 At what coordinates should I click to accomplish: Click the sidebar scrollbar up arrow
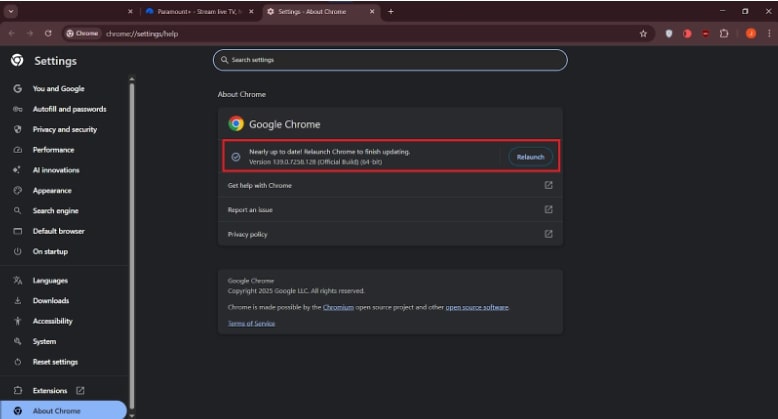tap(131, 79)
